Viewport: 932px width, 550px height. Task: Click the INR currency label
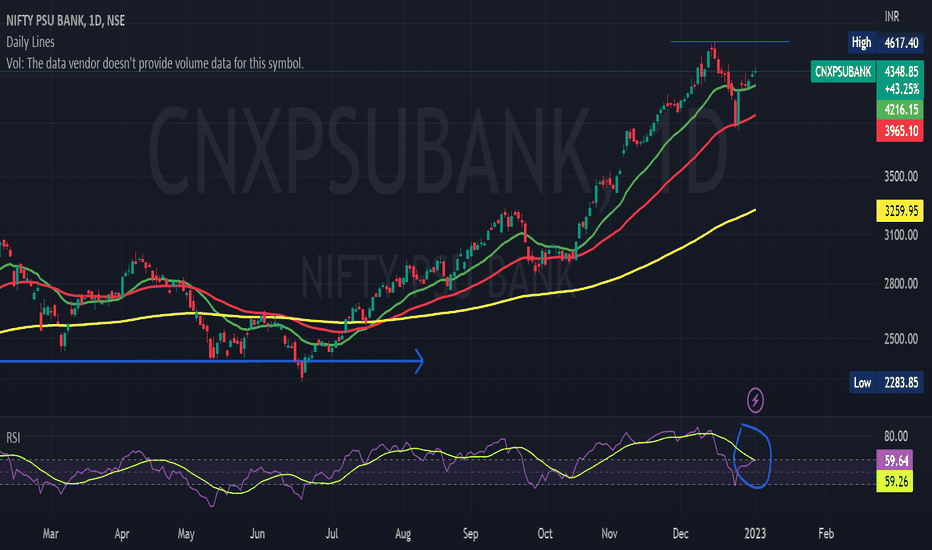(x=892, y=17)
